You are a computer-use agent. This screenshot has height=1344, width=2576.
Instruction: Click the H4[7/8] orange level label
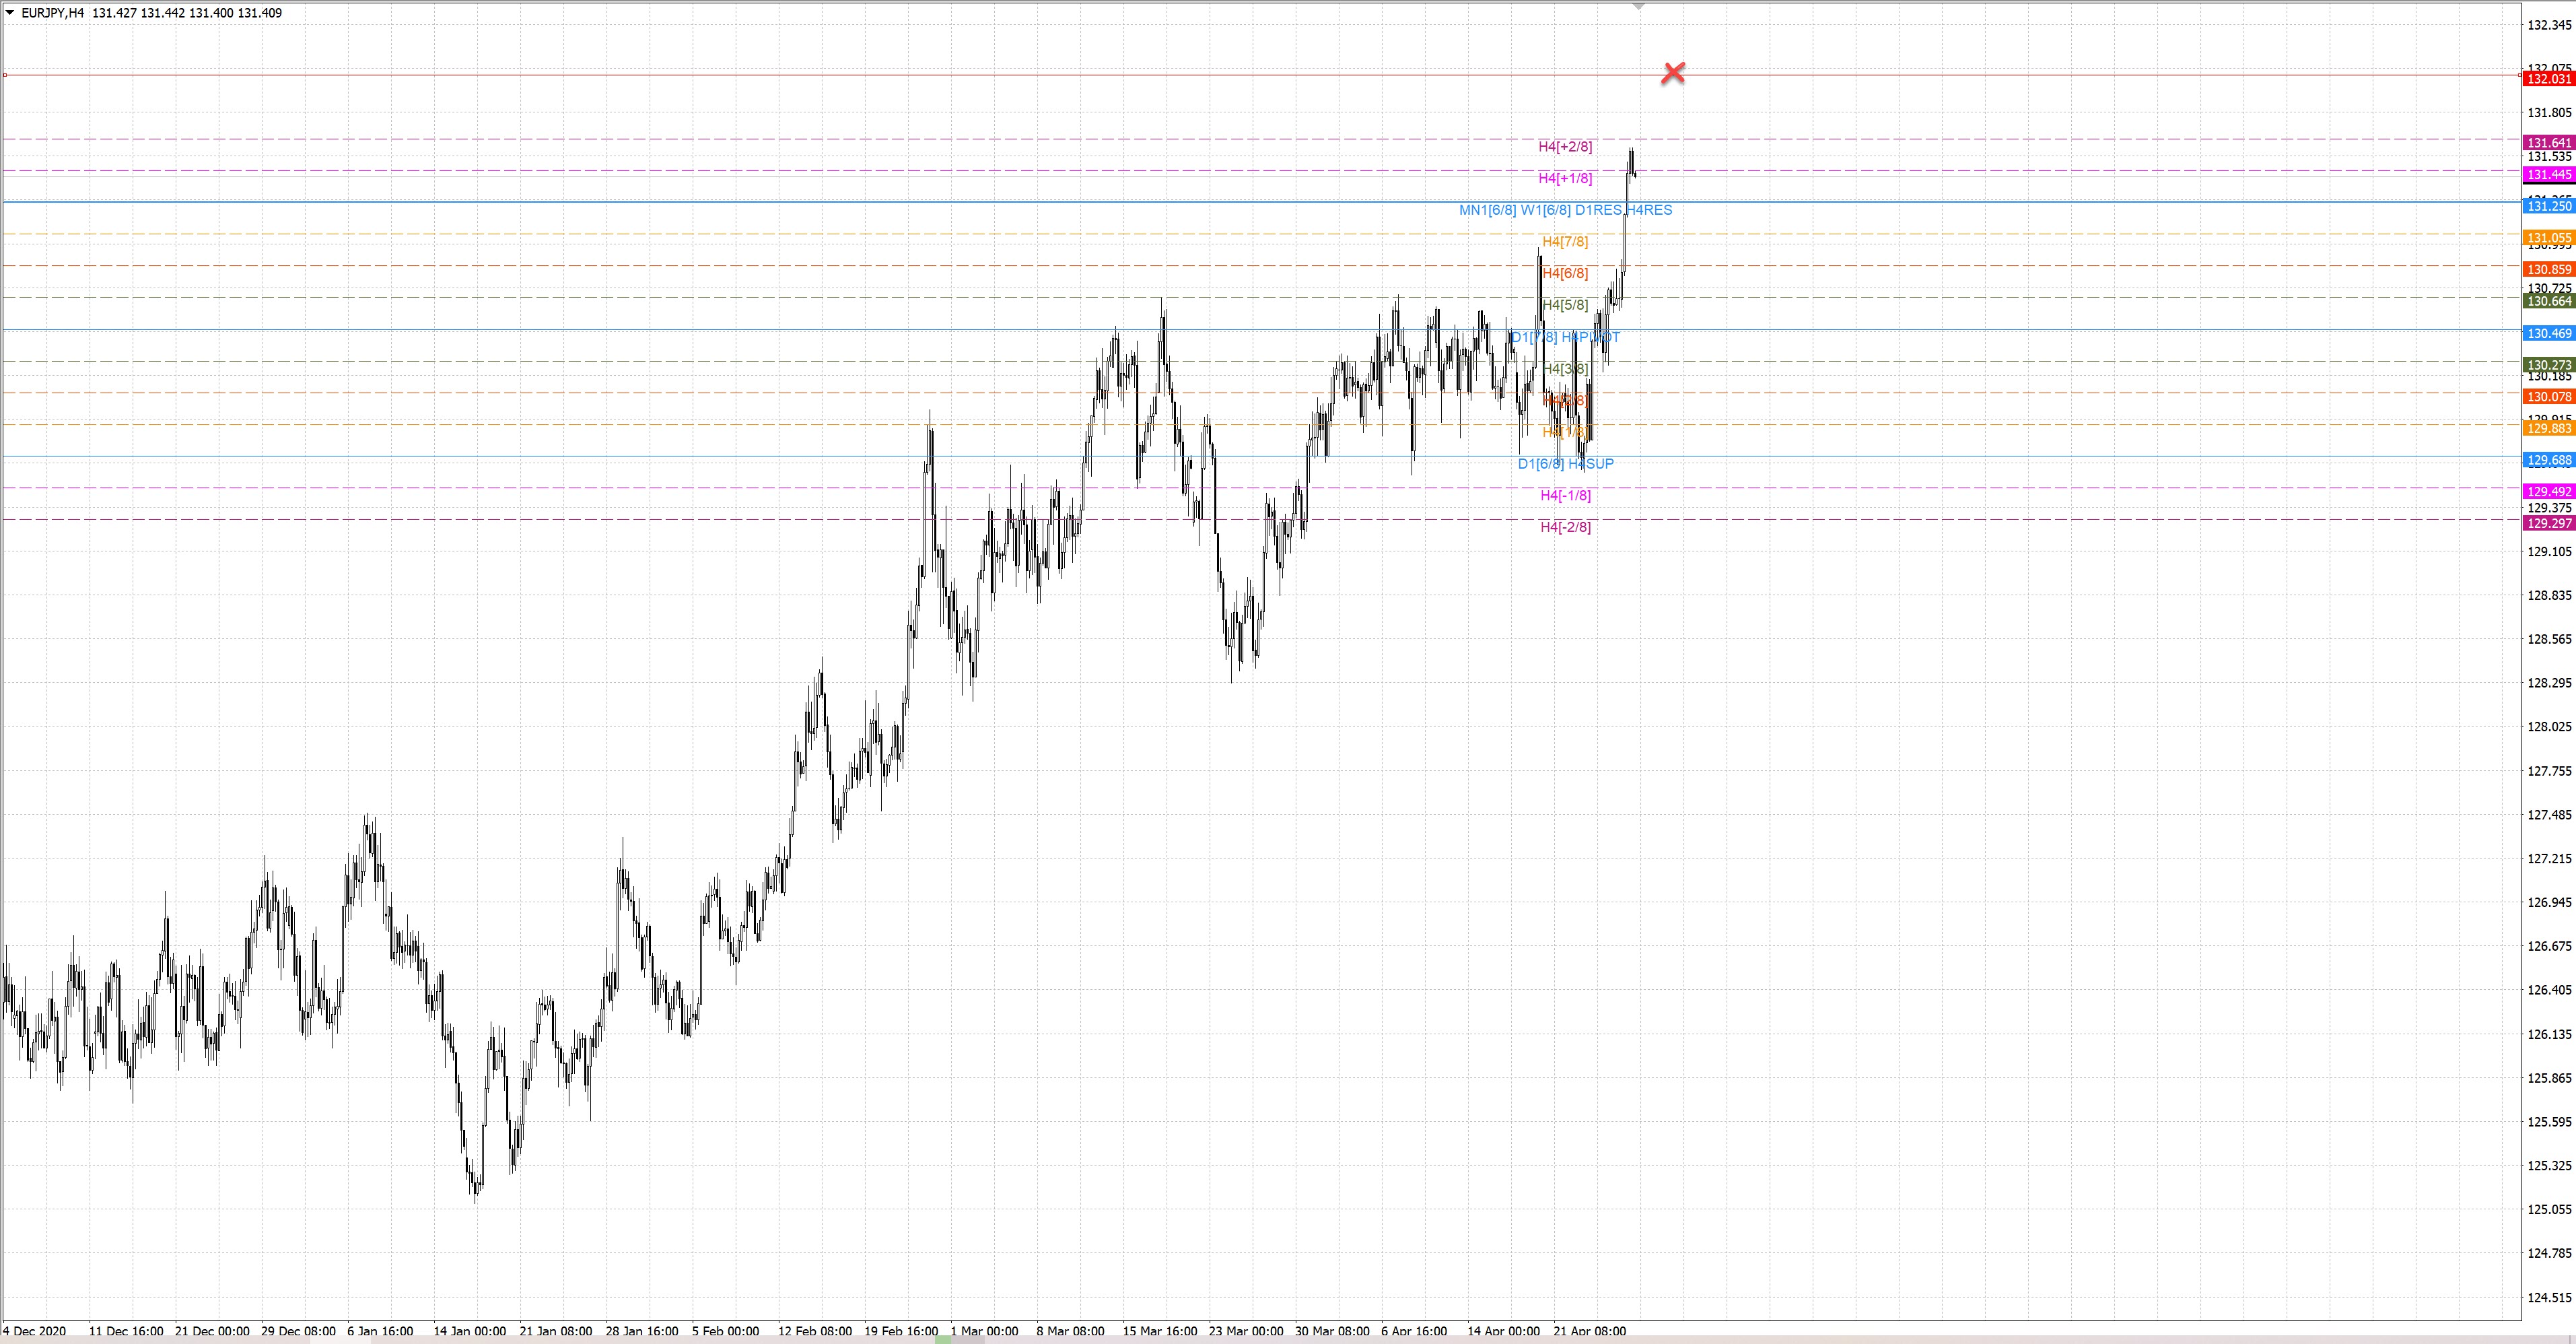click(1565, 242)
